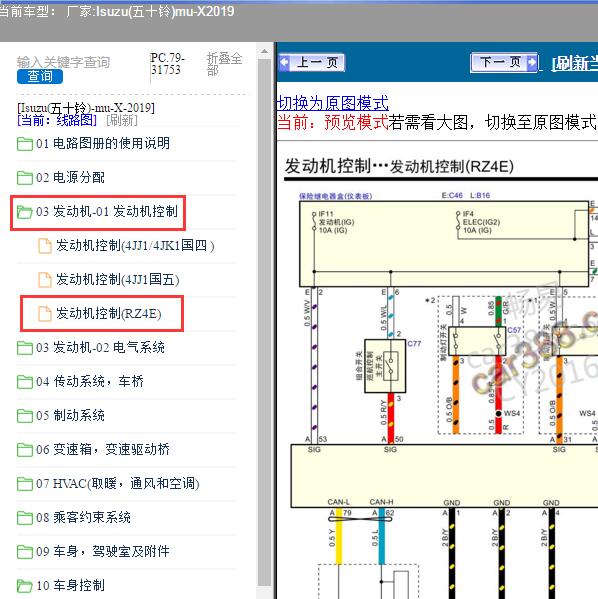Click left arrow icon on 上一页 button

pos(284,63)
